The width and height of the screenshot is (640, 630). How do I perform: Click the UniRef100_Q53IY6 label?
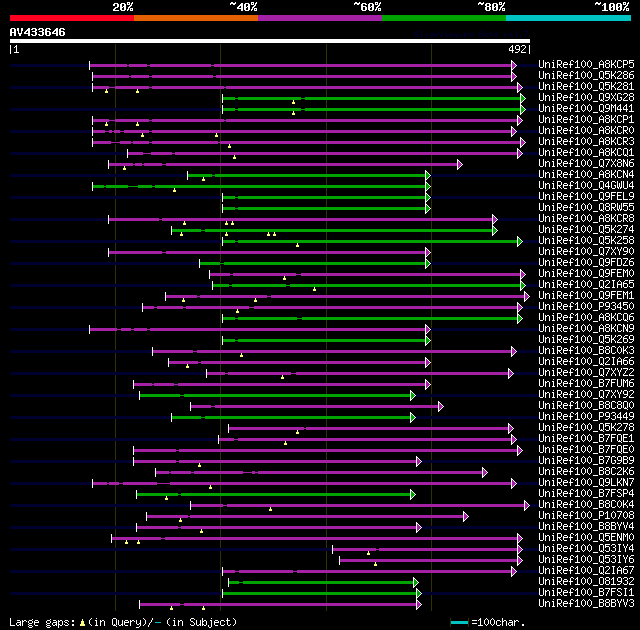[586, 560]
